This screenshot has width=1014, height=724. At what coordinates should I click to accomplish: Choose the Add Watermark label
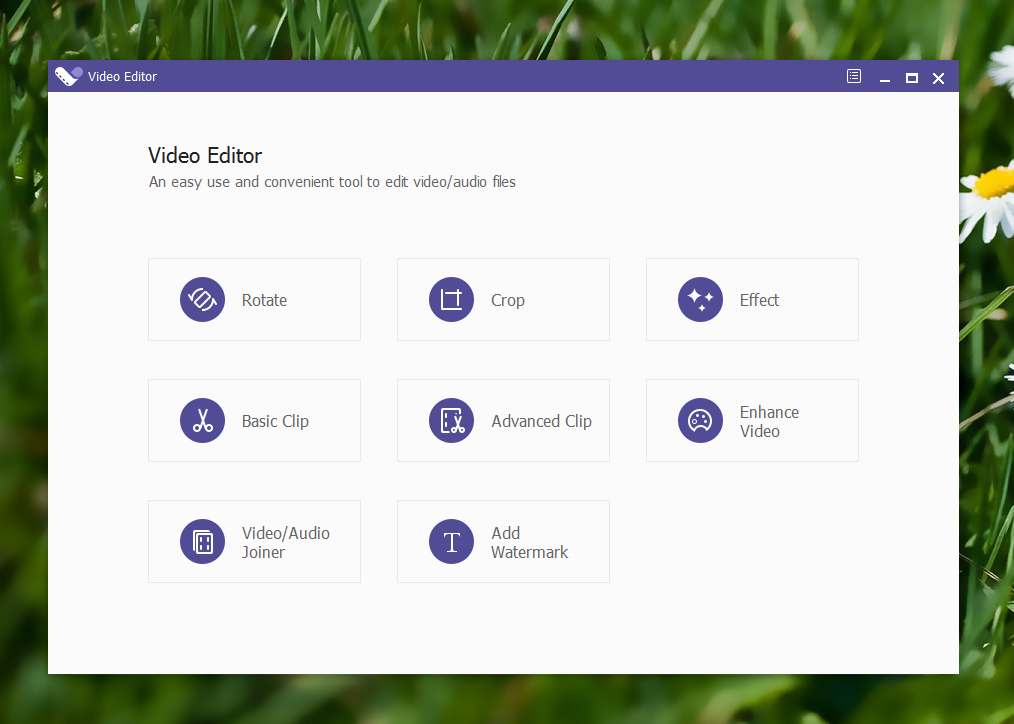[x=530, y=542]
